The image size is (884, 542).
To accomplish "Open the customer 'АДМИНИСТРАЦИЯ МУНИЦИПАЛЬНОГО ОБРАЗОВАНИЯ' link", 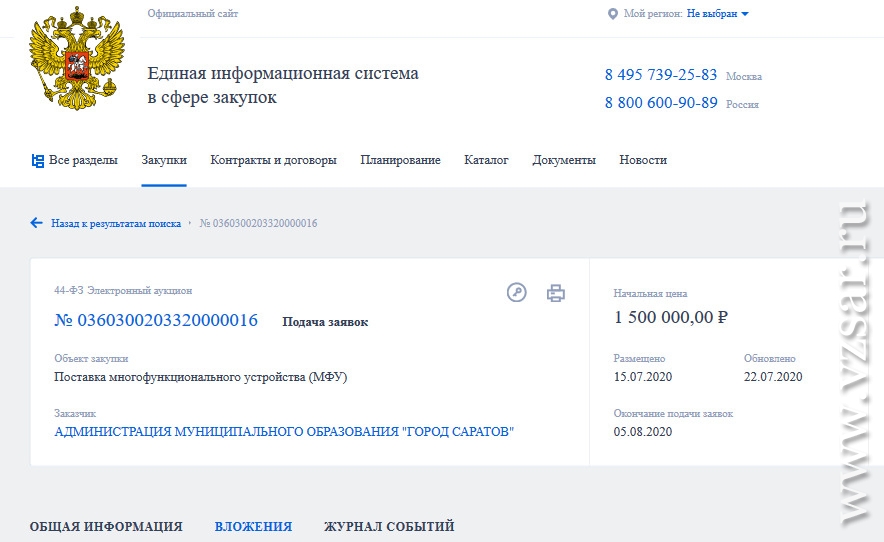I will pyautogui.click(x=284, y=432).
